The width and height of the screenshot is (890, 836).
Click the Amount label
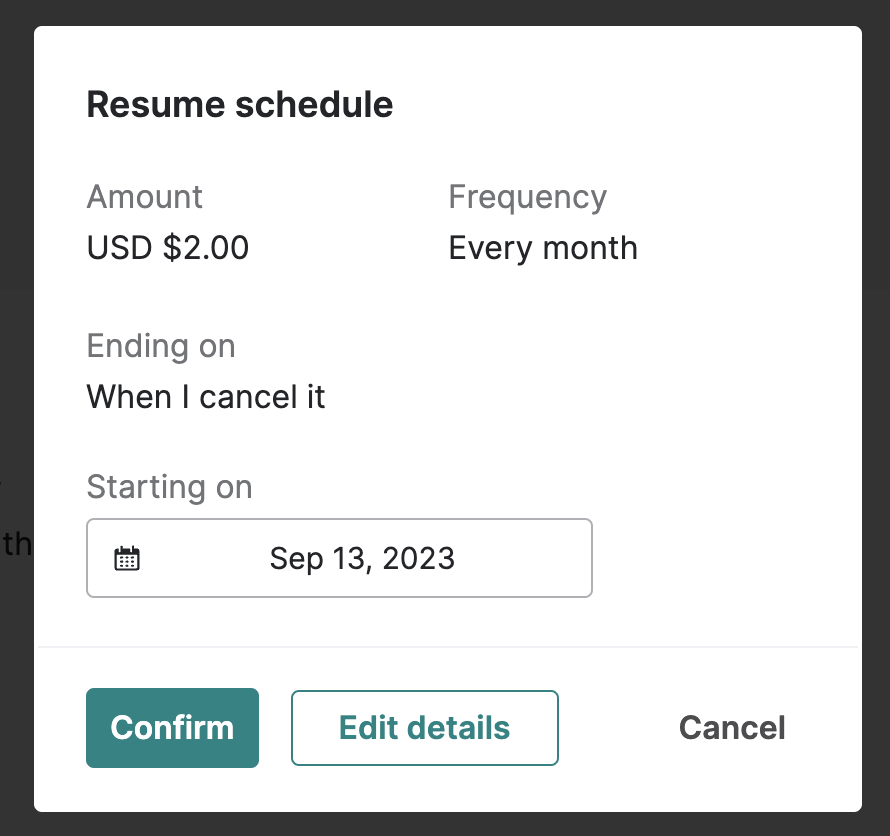144,197
